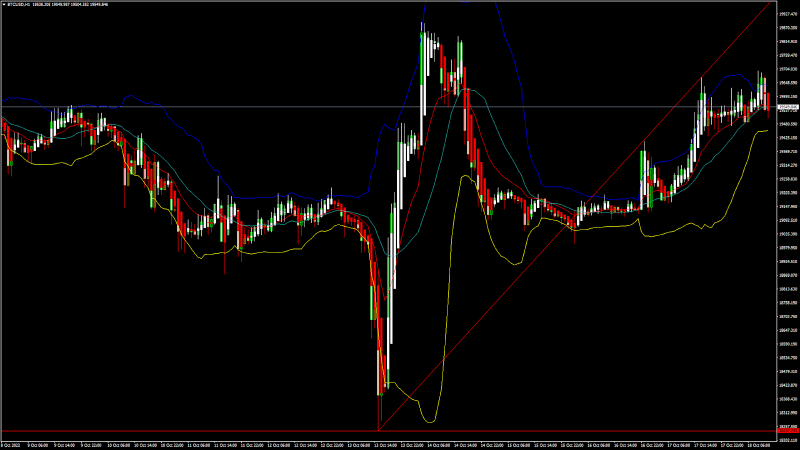Click the '16 Oct 06:00' time axis label
Image resolution: width=800 pixels, height=450 pixels.
598,445
